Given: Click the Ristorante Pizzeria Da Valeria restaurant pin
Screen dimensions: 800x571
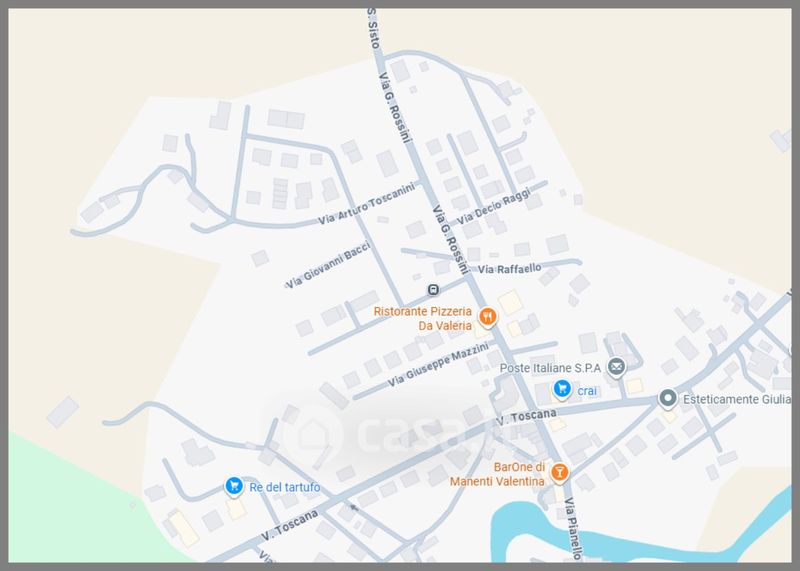Looking at the screenshot, I should coord(487,317).
